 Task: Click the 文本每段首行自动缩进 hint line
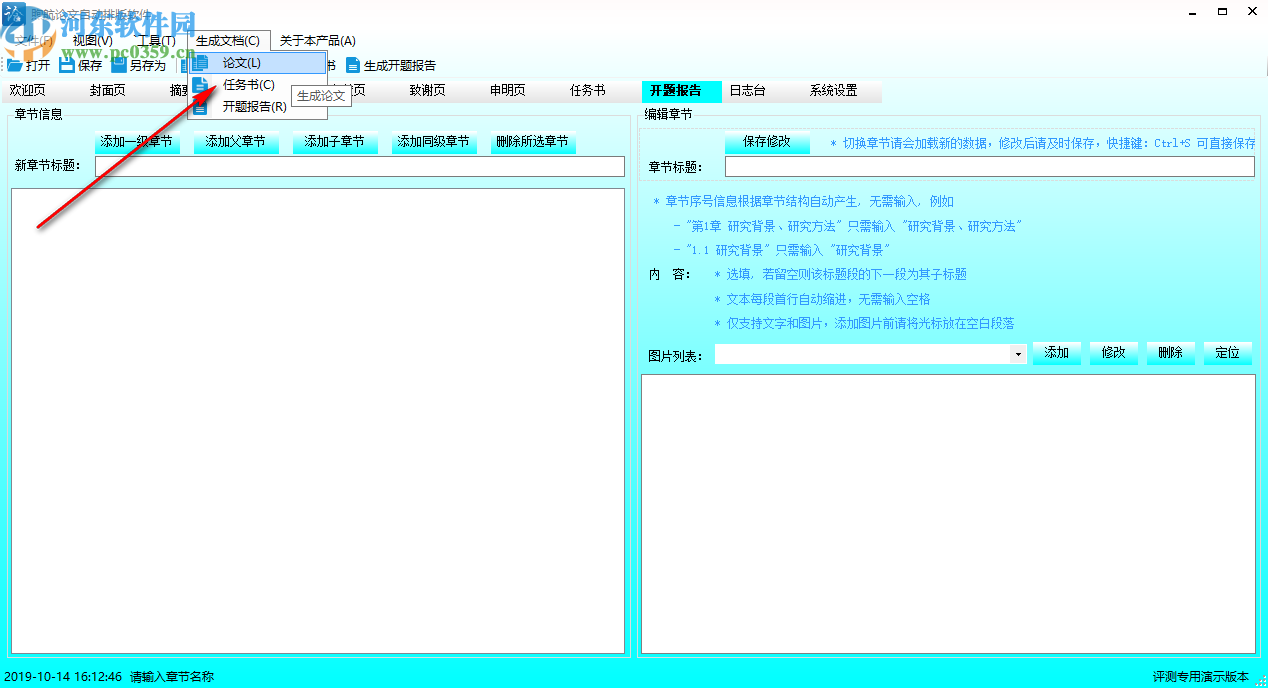click(x=822, y=299)
